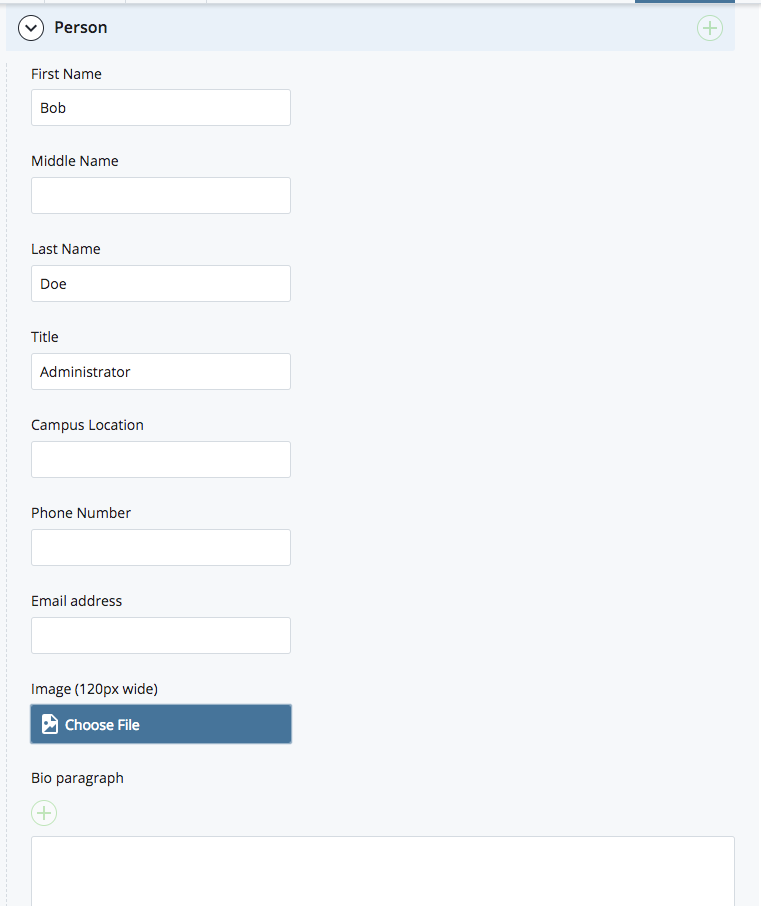Focus the First Name field containing Bob
Screen dimensions: 761x906
[160, 108]
